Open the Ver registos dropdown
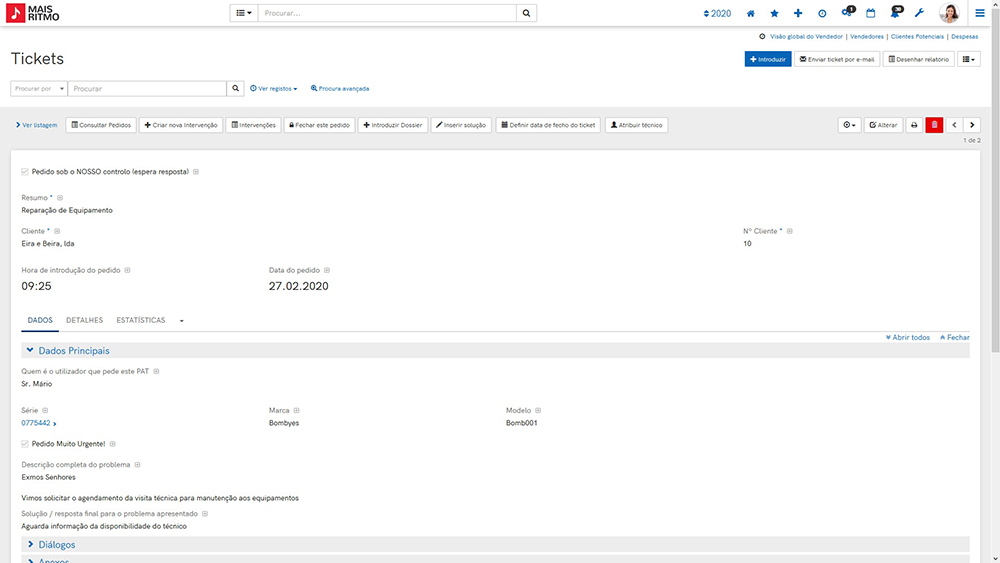1000x563 pixels. point(274,89)
